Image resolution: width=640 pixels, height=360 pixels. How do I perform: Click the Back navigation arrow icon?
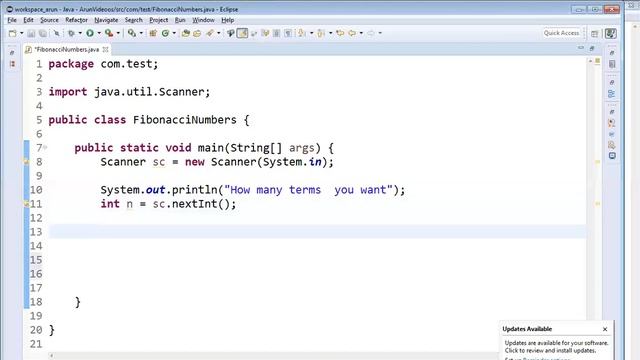[352, 33]
